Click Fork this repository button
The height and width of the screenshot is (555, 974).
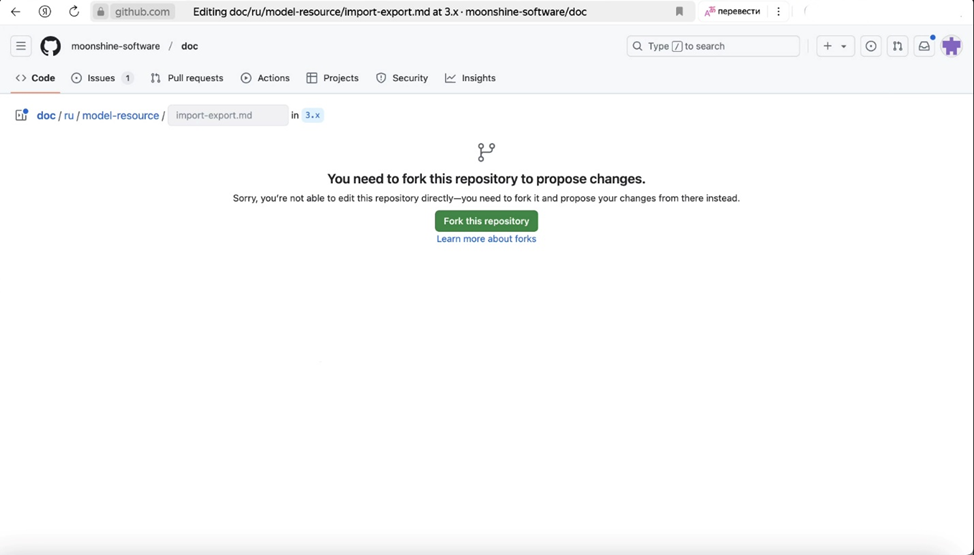coord(486,221)
